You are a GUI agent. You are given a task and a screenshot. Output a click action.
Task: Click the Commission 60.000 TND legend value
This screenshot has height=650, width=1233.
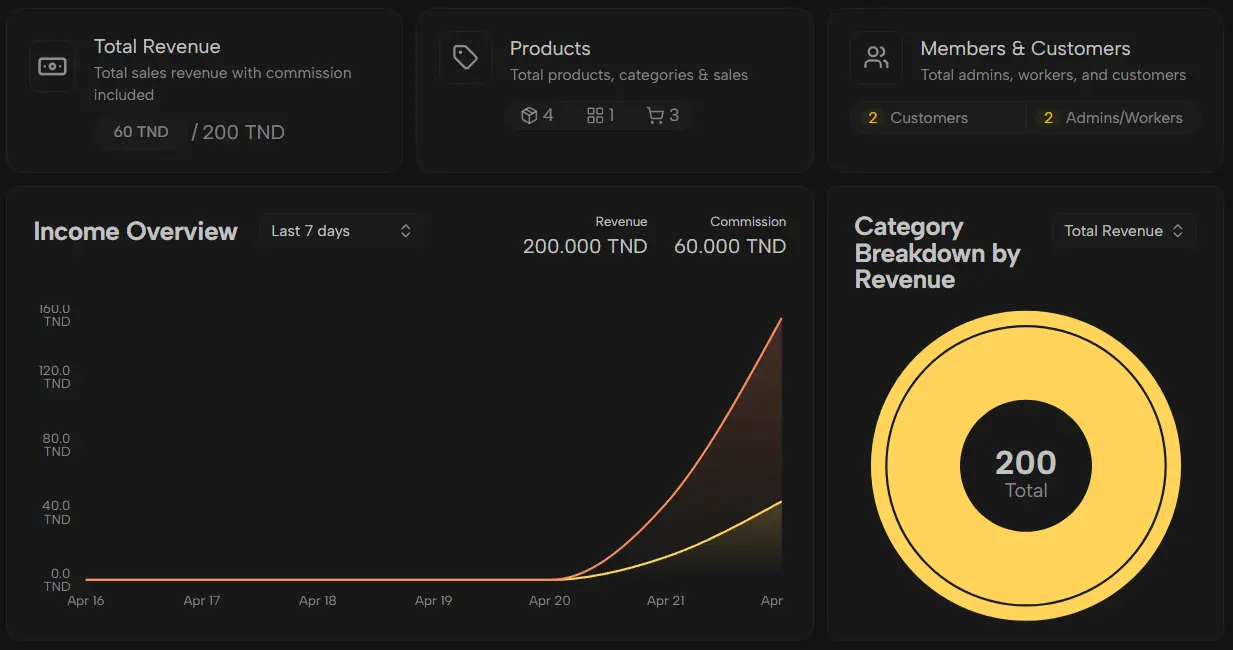[x=730, y=246]
